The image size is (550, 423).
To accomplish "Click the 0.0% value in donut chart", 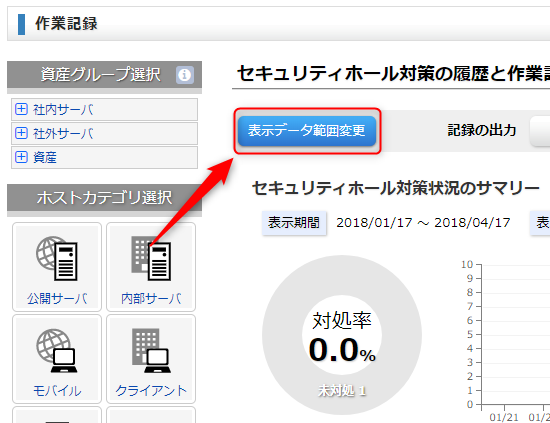I will pyautogui.click(x=342, y=350).
